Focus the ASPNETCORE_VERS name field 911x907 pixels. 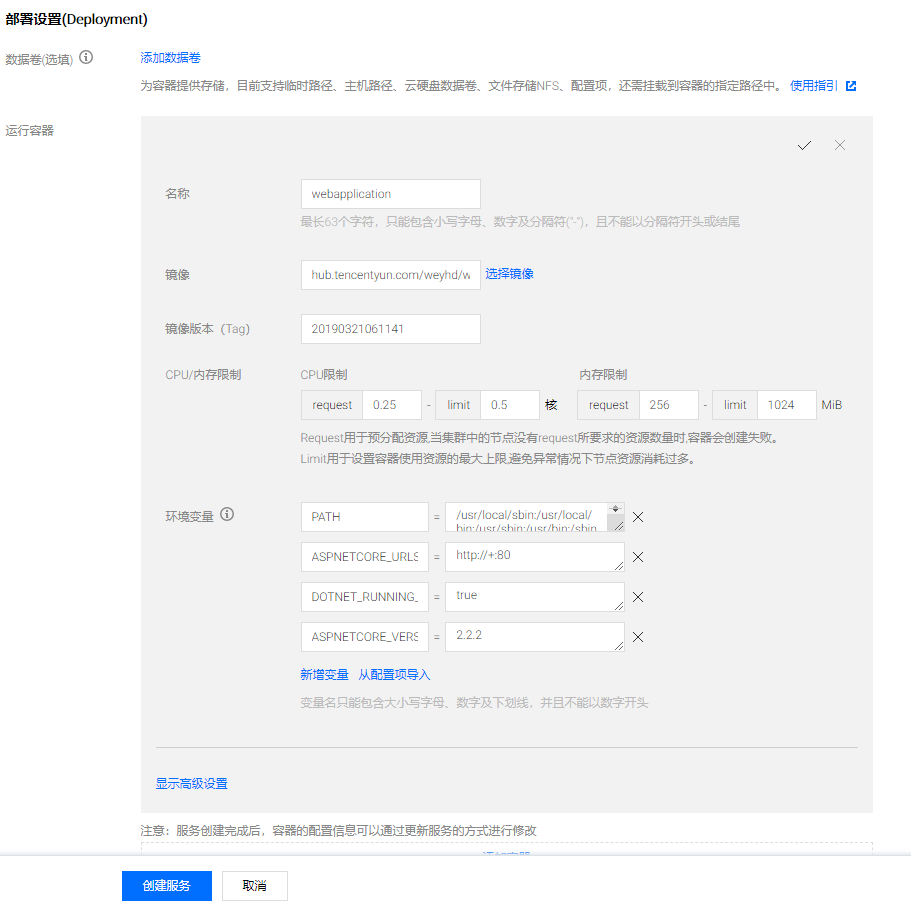point(365,637)
